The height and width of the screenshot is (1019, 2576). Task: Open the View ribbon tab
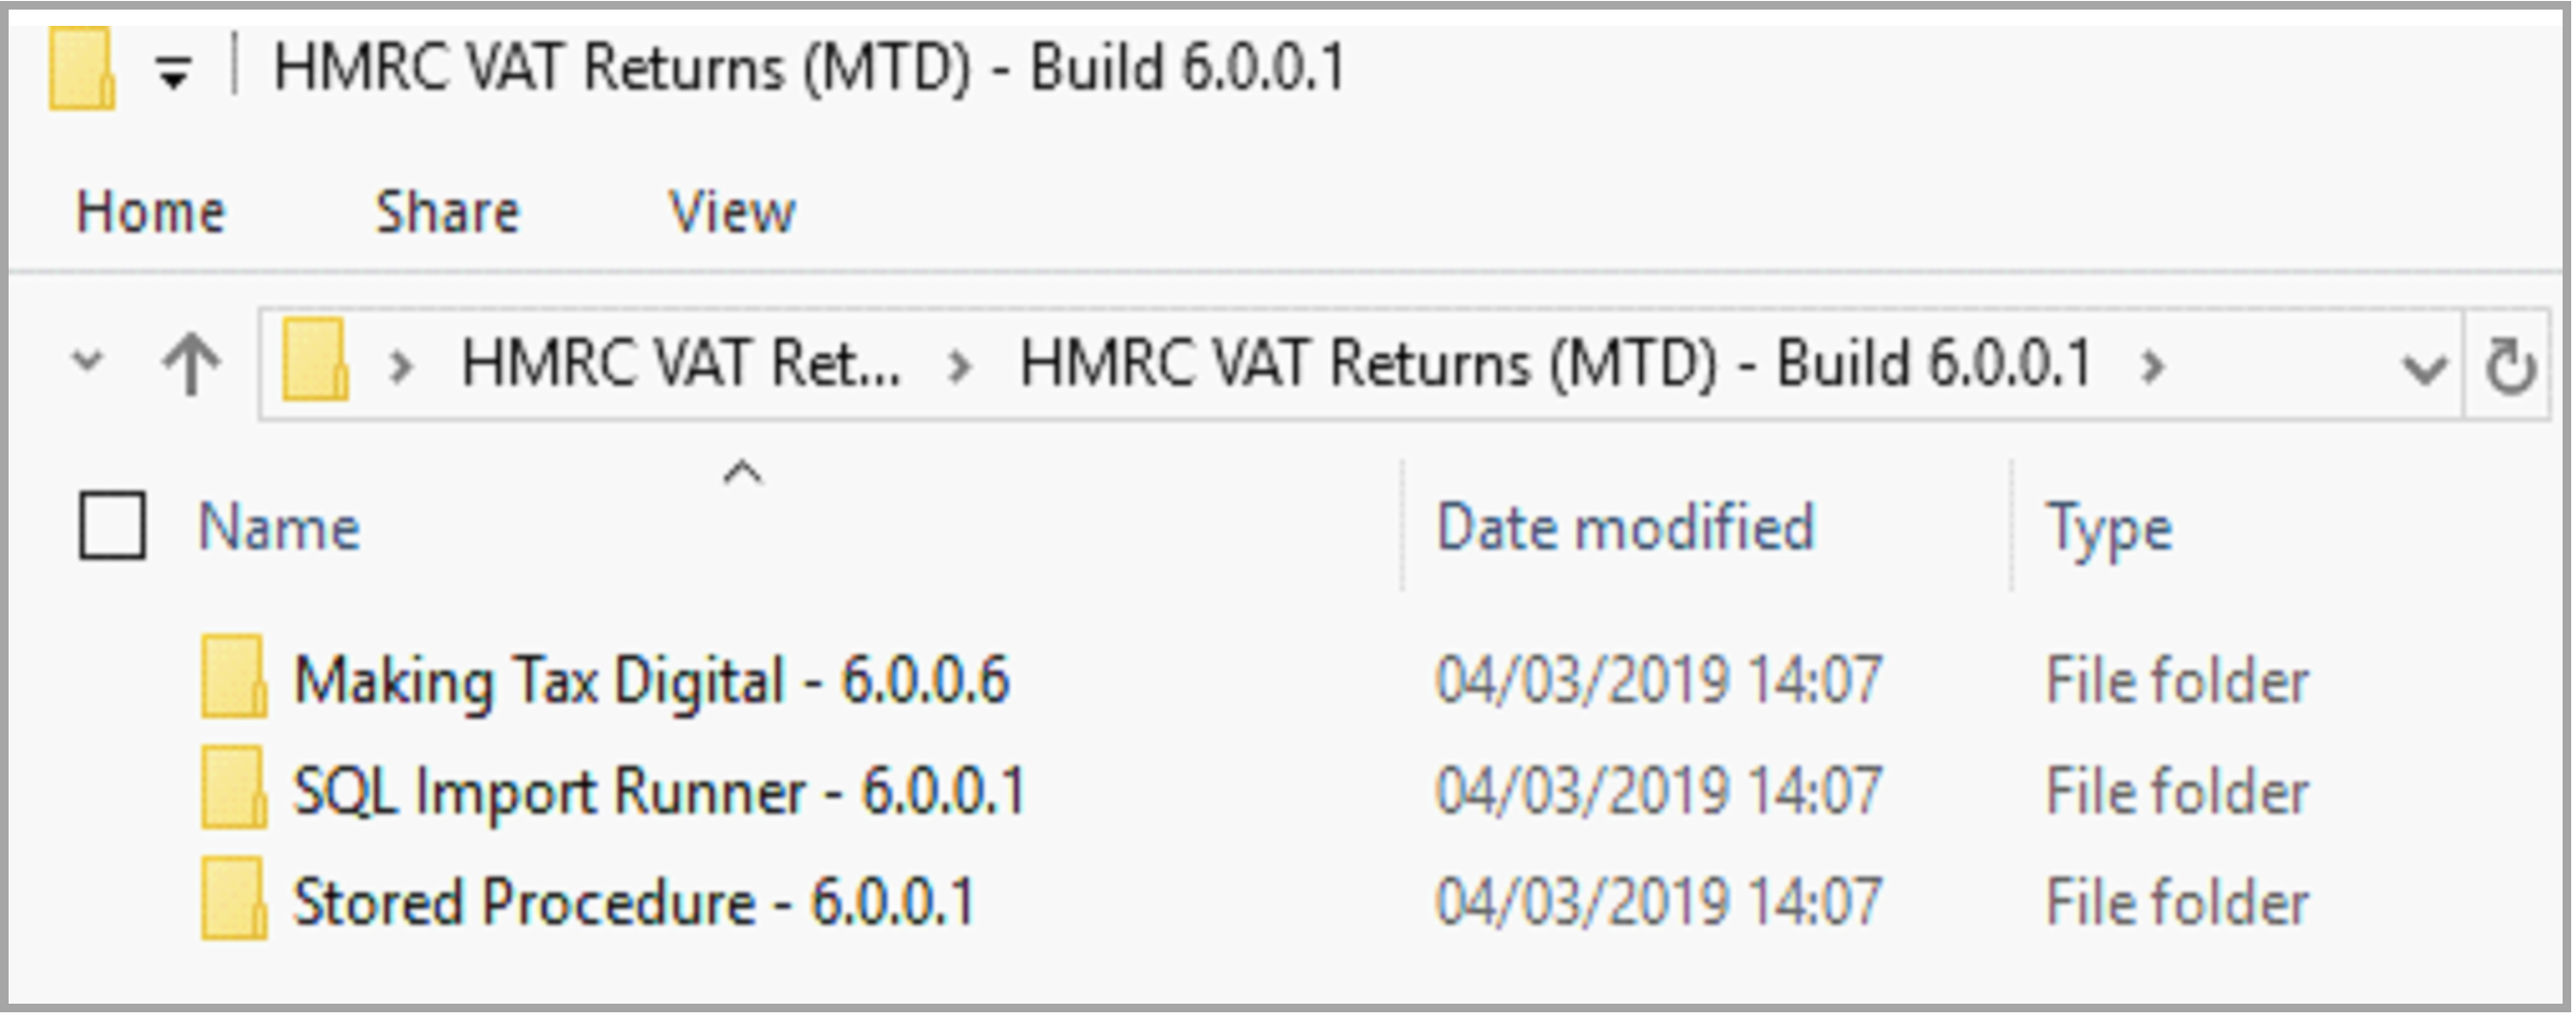pos(732,212)
